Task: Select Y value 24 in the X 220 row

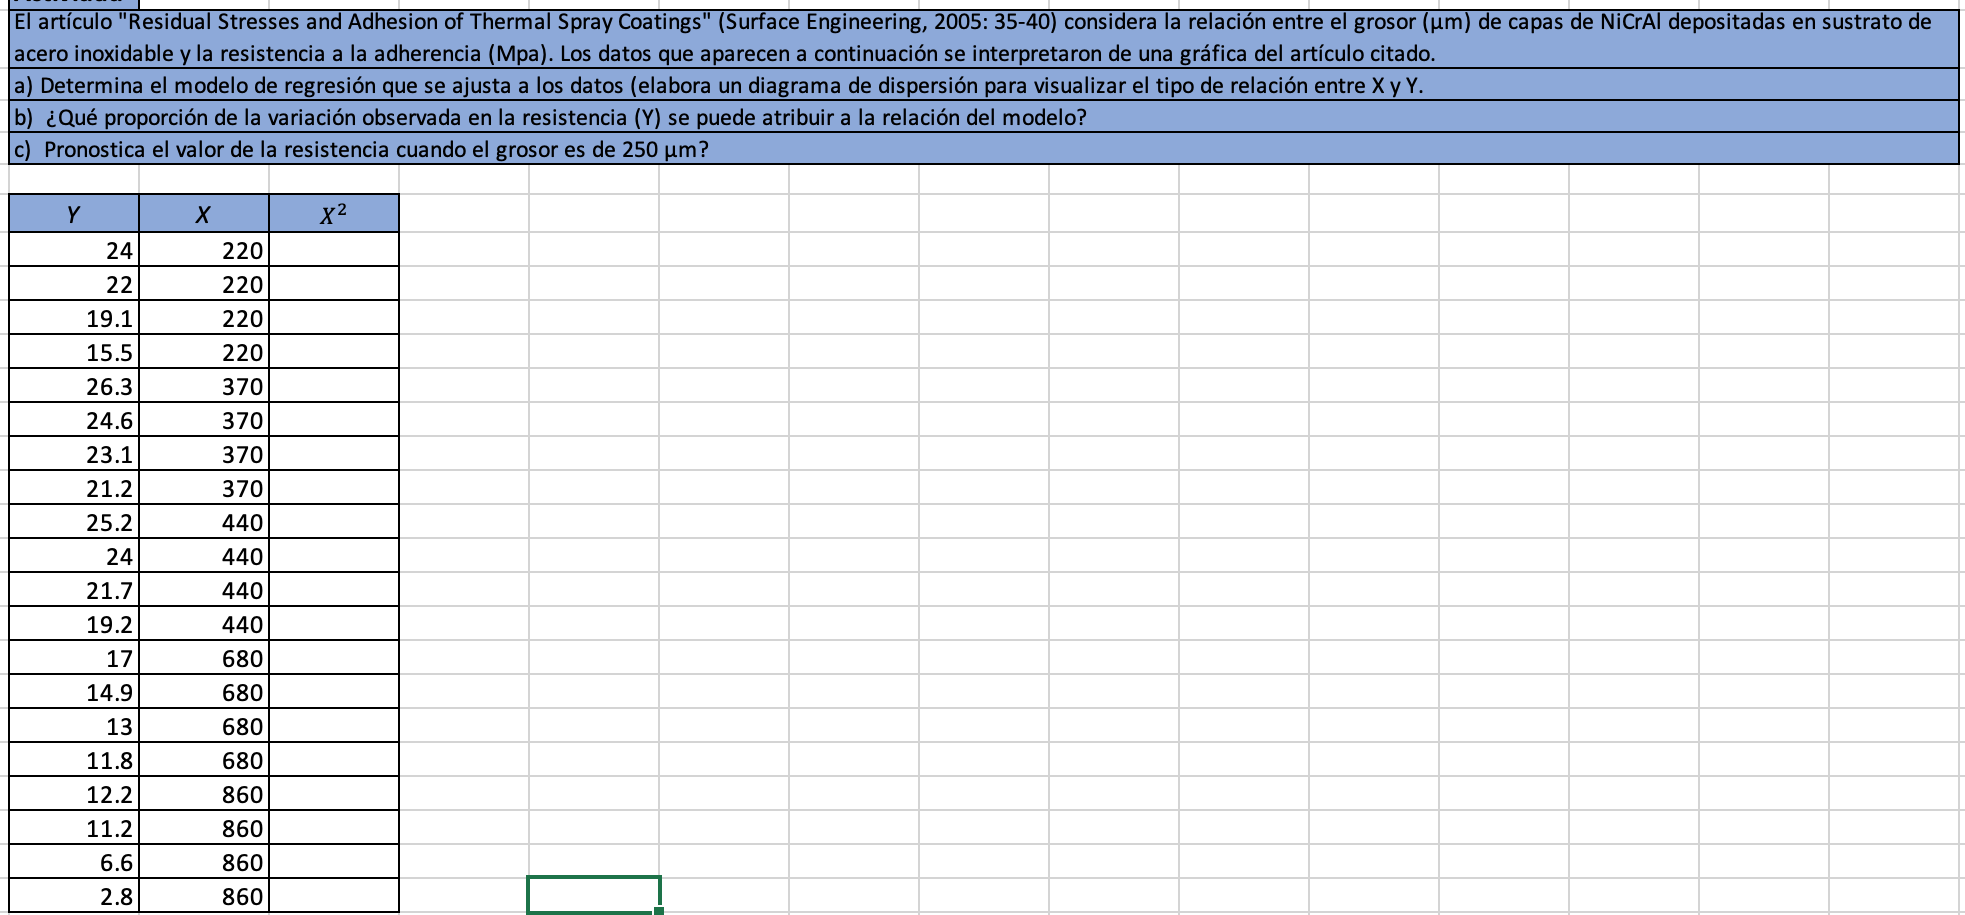Action: 74,250
